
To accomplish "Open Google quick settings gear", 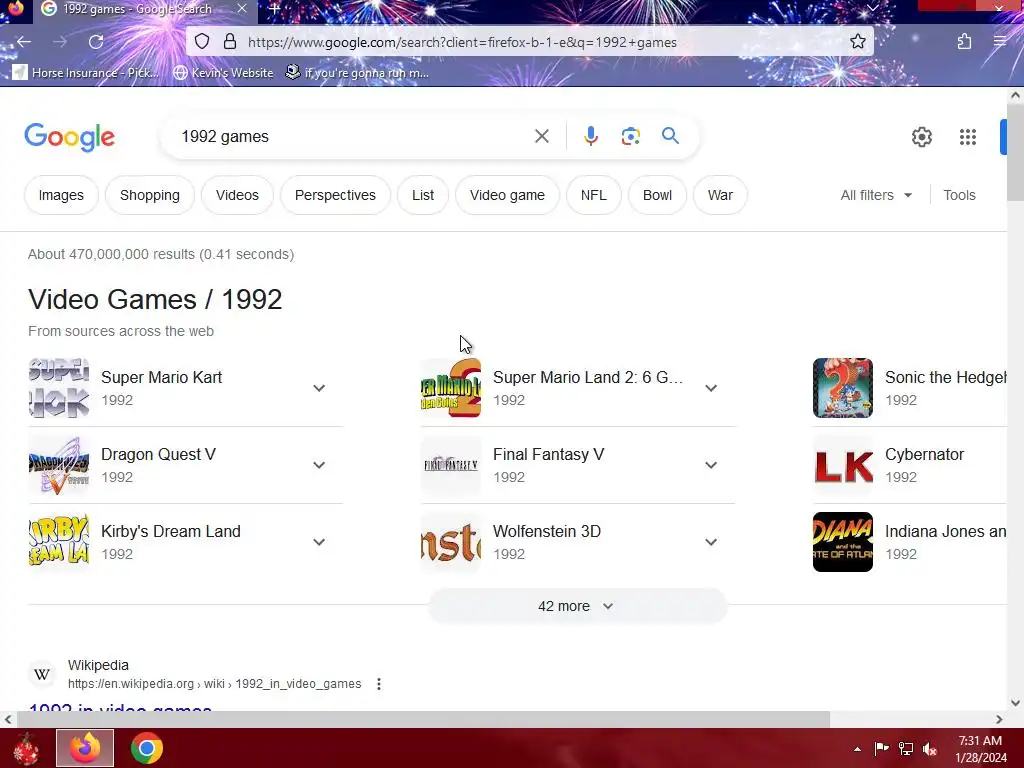I will click(921, 137).
